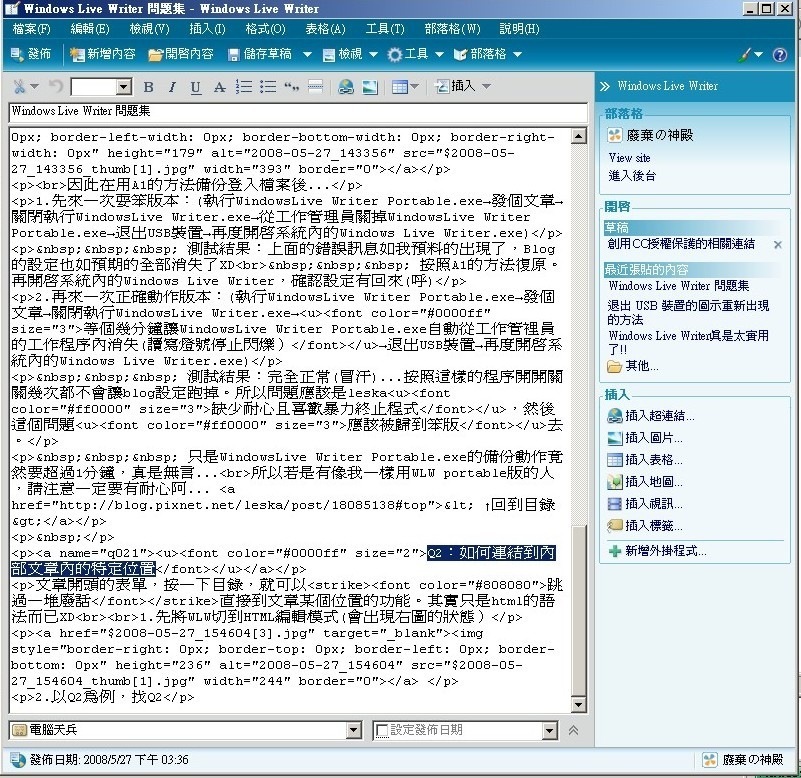801x778 pixels.
Task: Click 插入圖片 in sidebar
Action: coord(645,438)
